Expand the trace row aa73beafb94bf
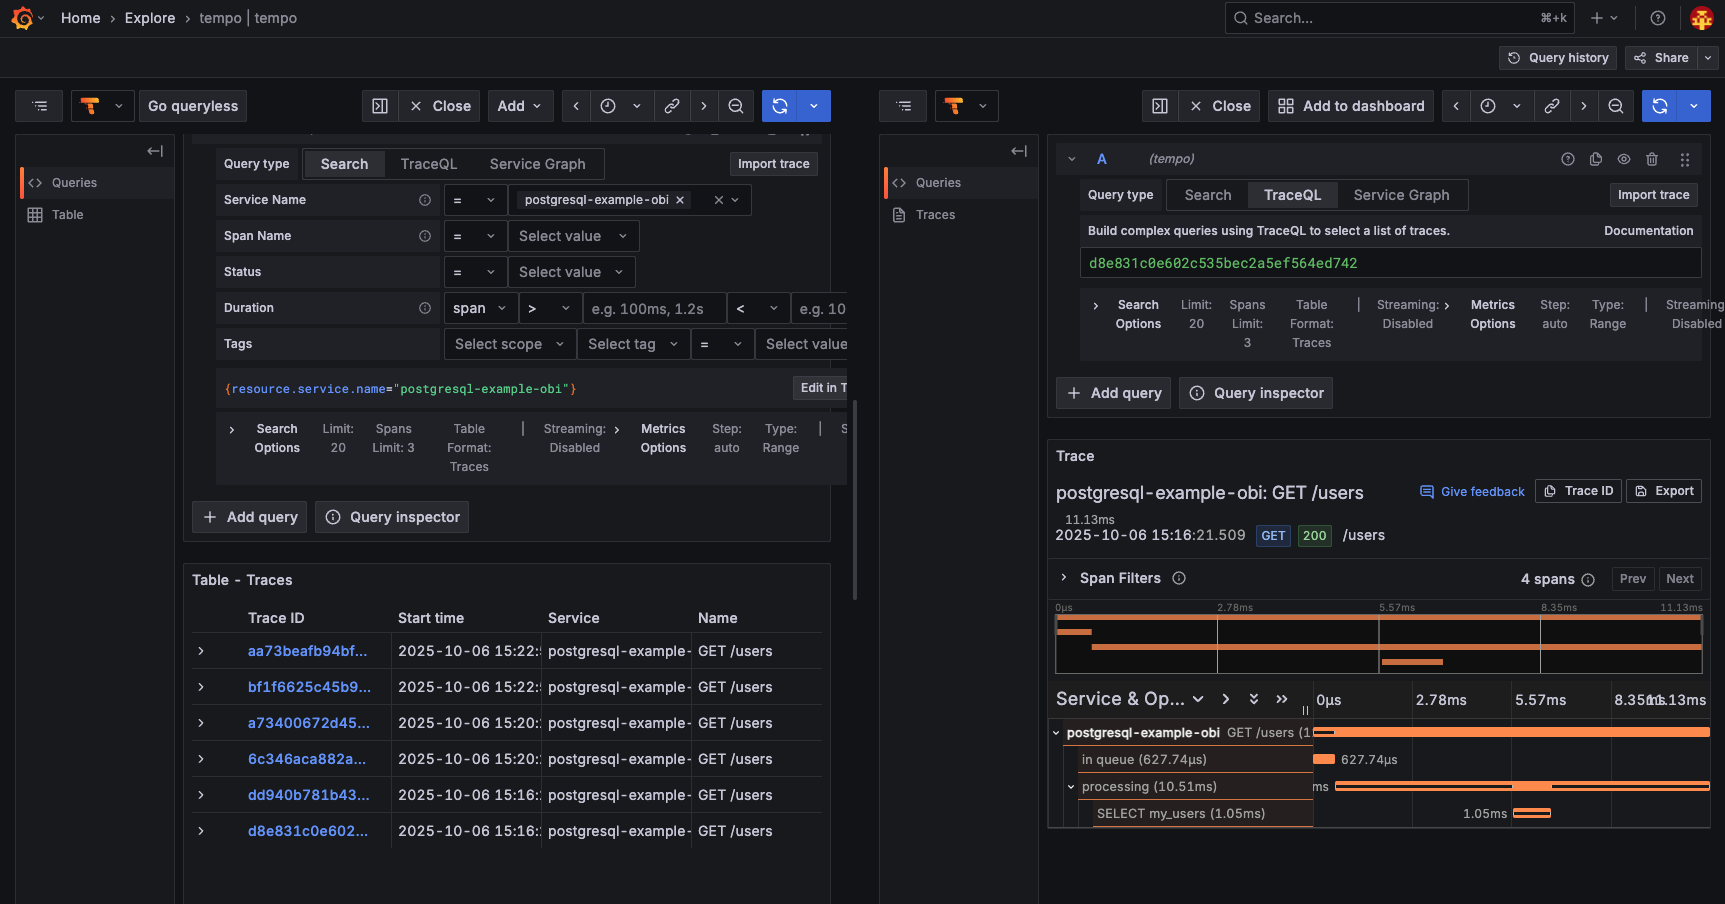 [x=202, y=651]
